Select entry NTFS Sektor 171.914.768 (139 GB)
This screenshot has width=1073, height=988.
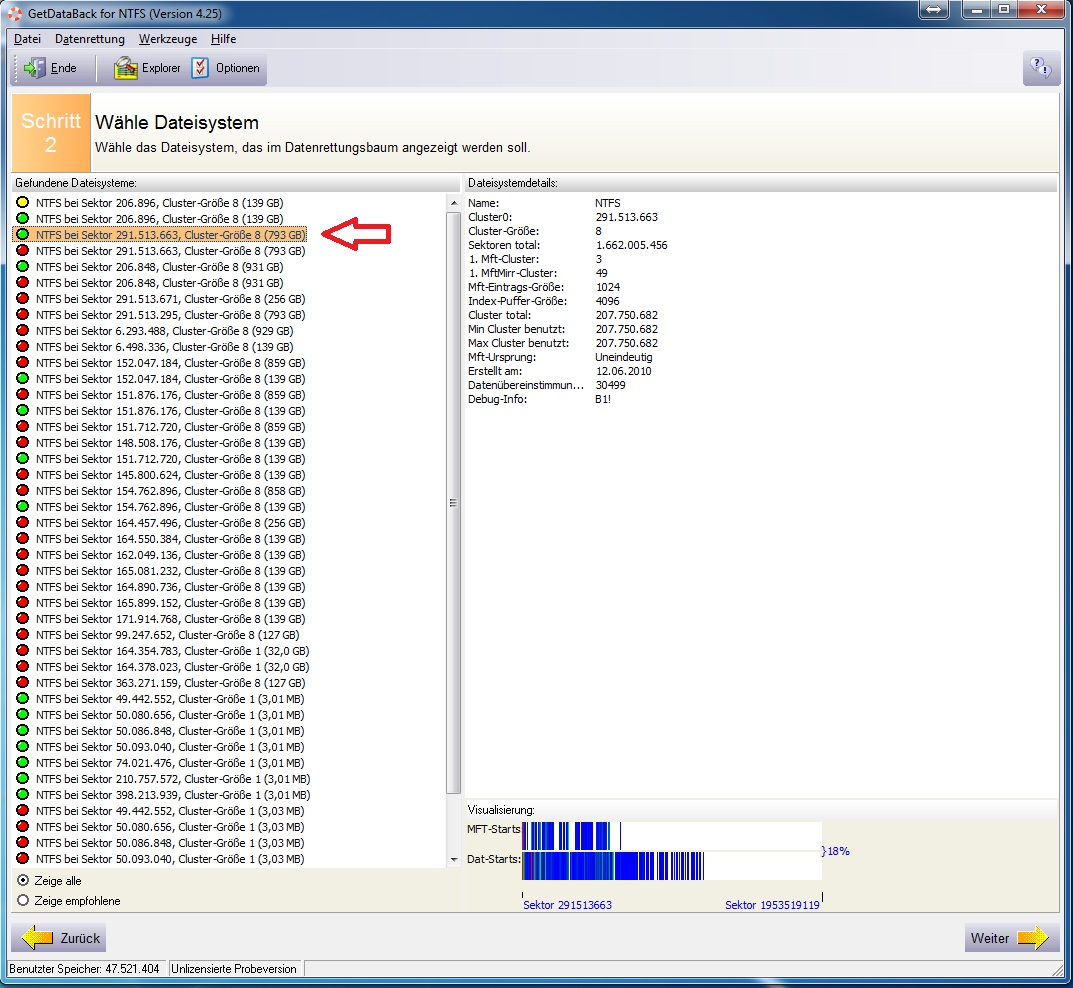159,619
